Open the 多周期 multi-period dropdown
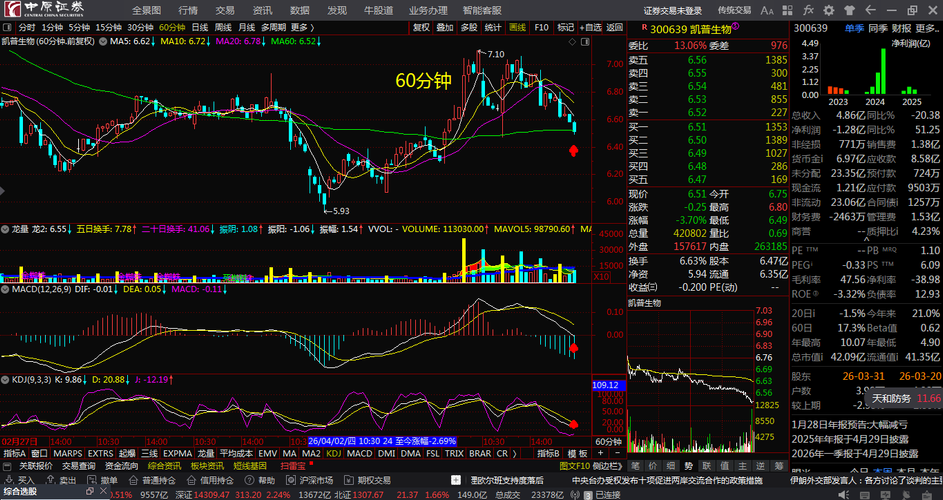Viewport: 943px width, 500px height. 273,27
